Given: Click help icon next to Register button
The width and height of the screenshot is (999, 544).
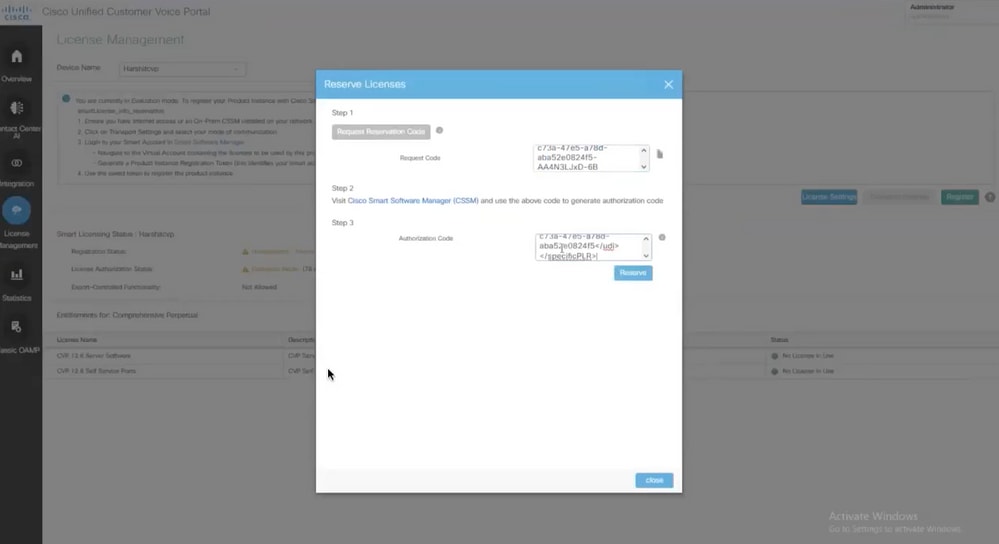Looking at the screenshot, I should 990,197.
